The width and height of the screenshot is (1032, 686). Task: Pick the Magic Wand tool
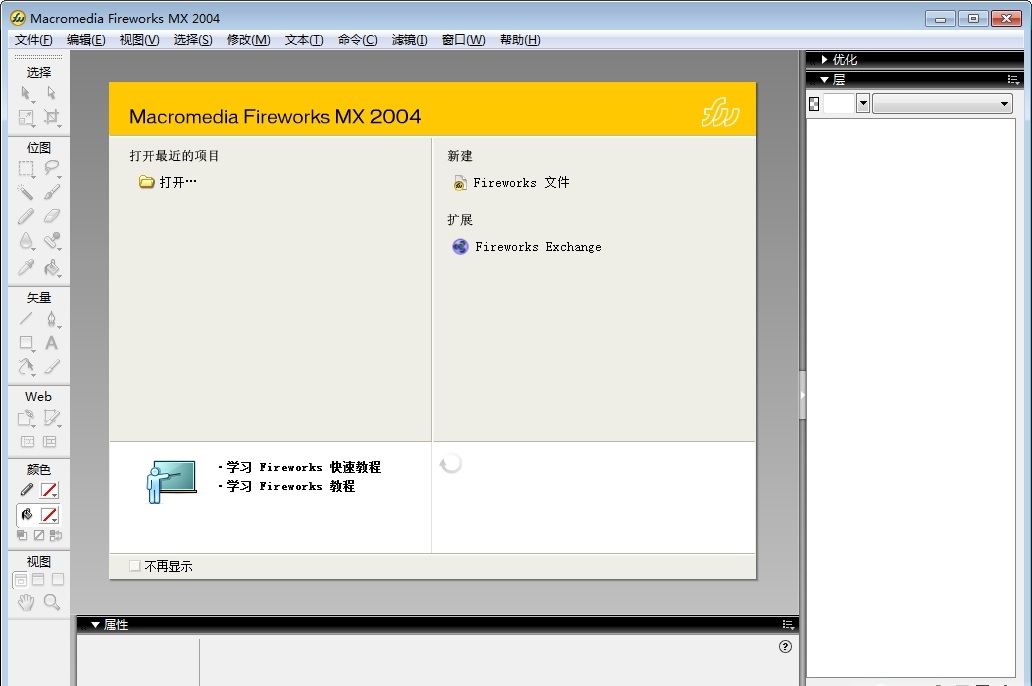[24, 191]
